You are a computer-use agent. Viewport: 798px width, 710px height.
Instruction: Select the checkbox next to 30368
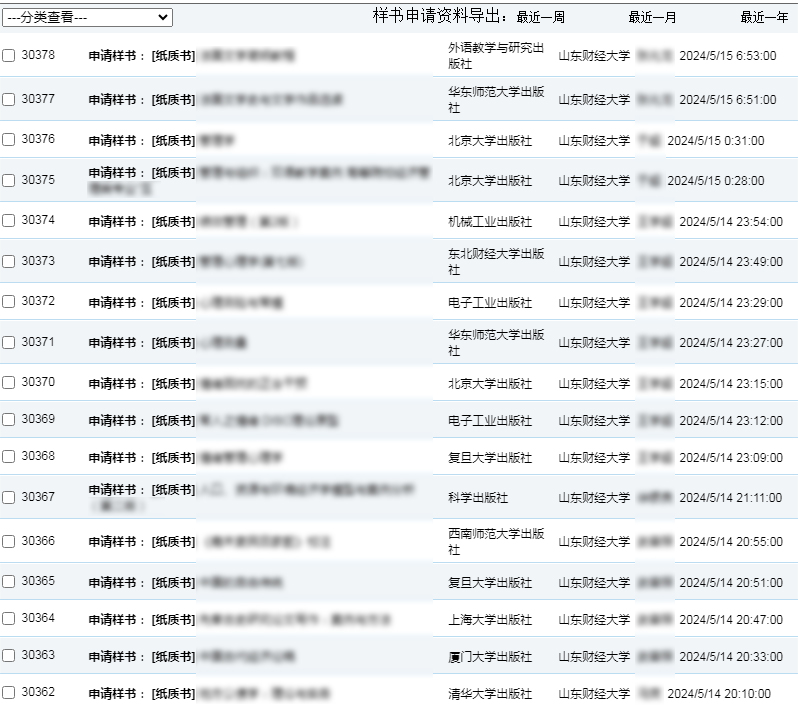pos(9,457)
